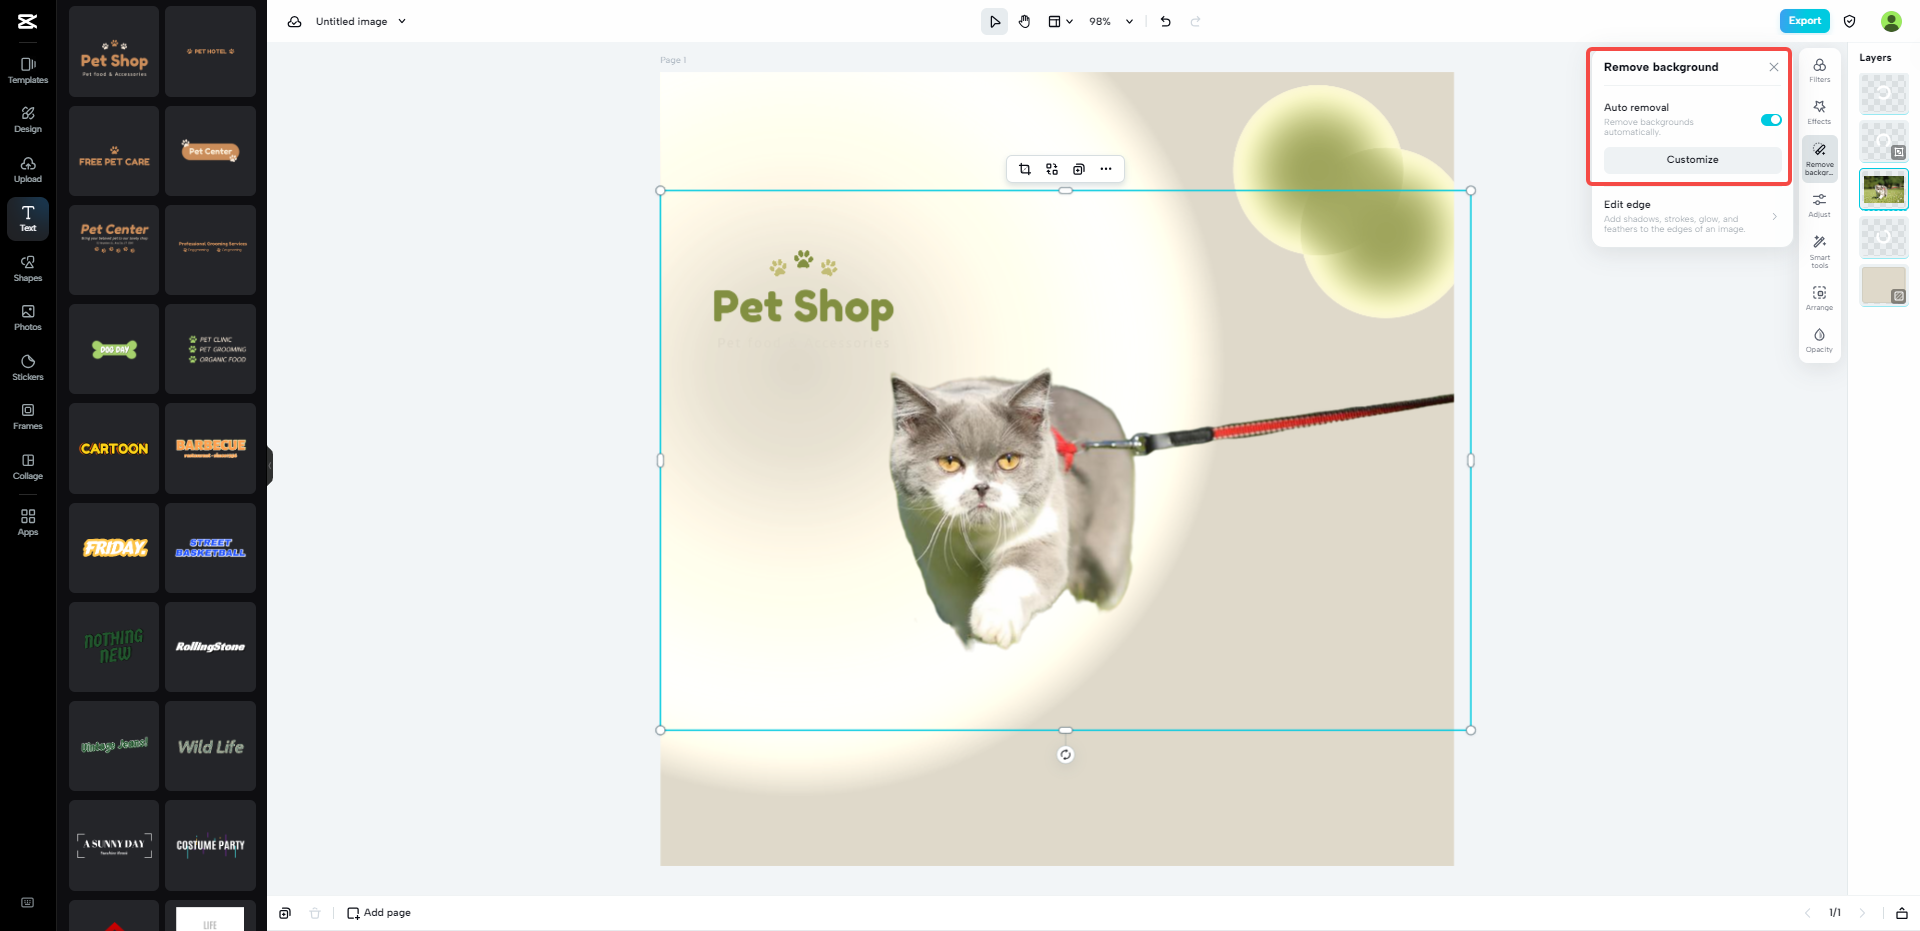Select the topmost layer thumbnail
The width and height of the screenshot is (1920, 931).
1884,94
